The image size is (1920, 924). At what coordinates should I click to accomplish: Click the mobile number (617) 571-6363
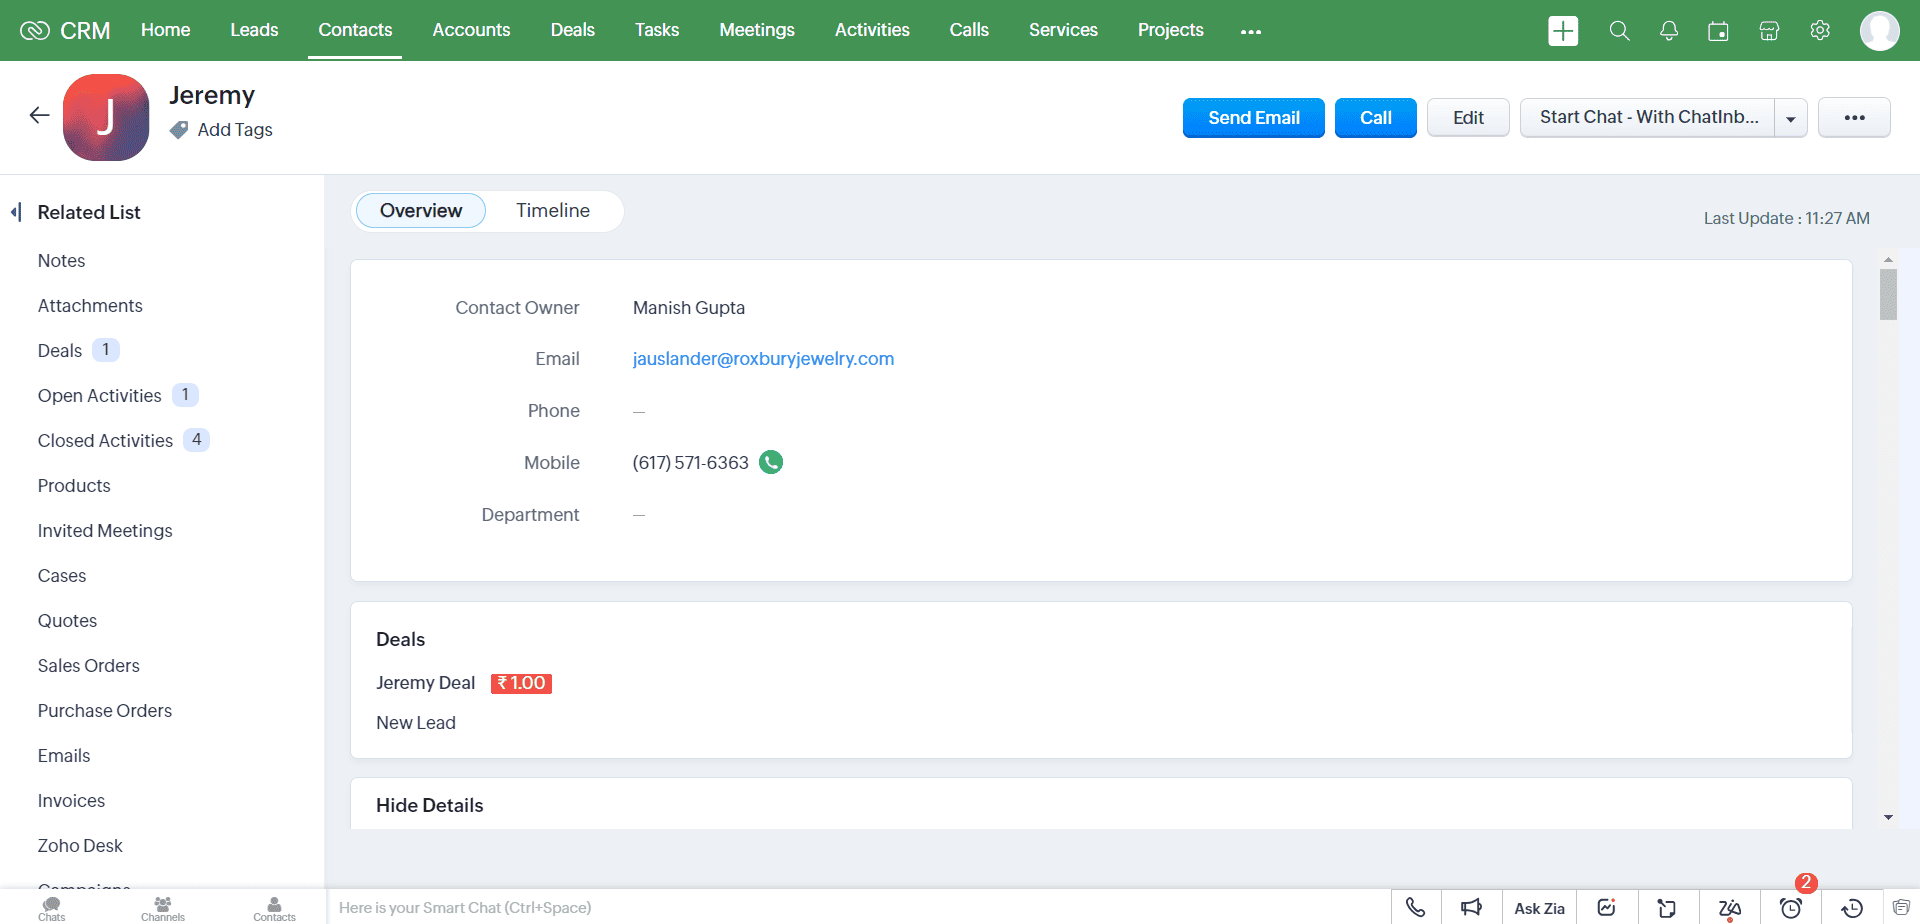(690, 463)
